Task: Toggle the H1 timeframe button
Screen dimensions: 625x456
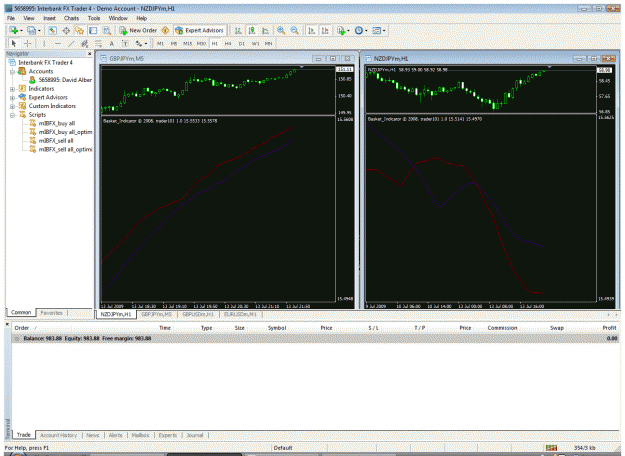Action: [x=214, y=43]
